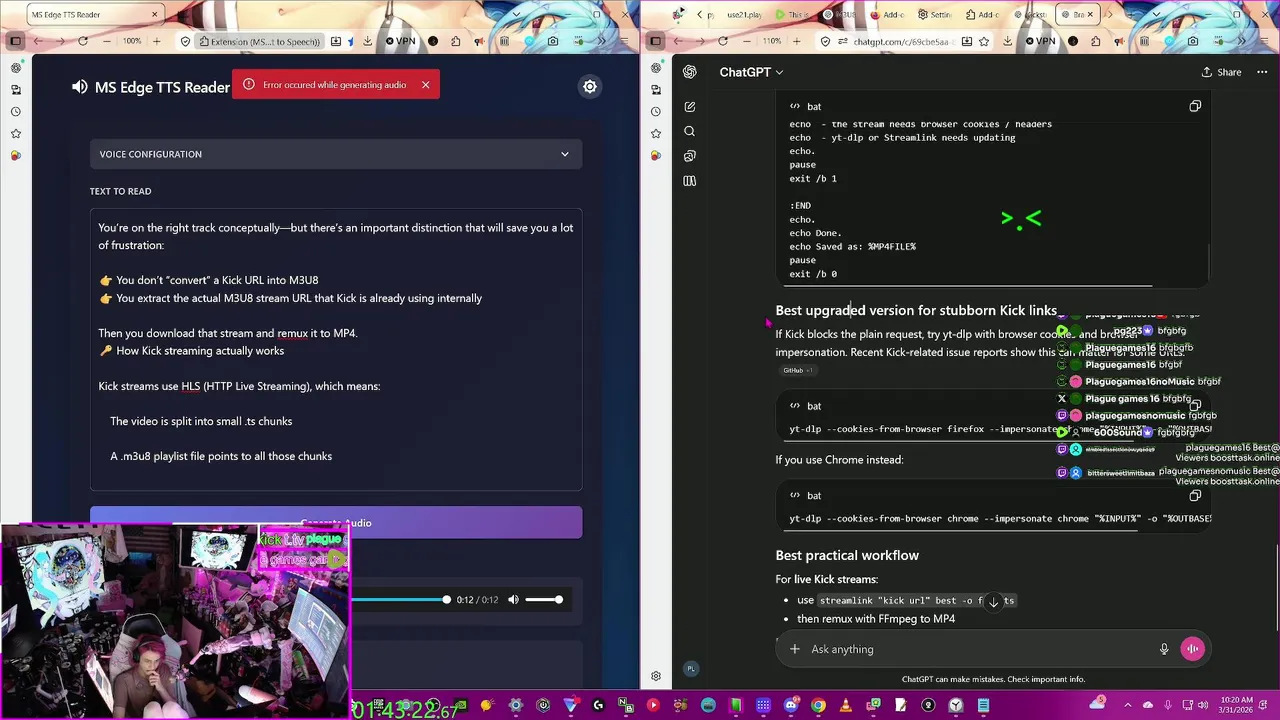Zoom out in the TTS Reader window

[106, 41]
